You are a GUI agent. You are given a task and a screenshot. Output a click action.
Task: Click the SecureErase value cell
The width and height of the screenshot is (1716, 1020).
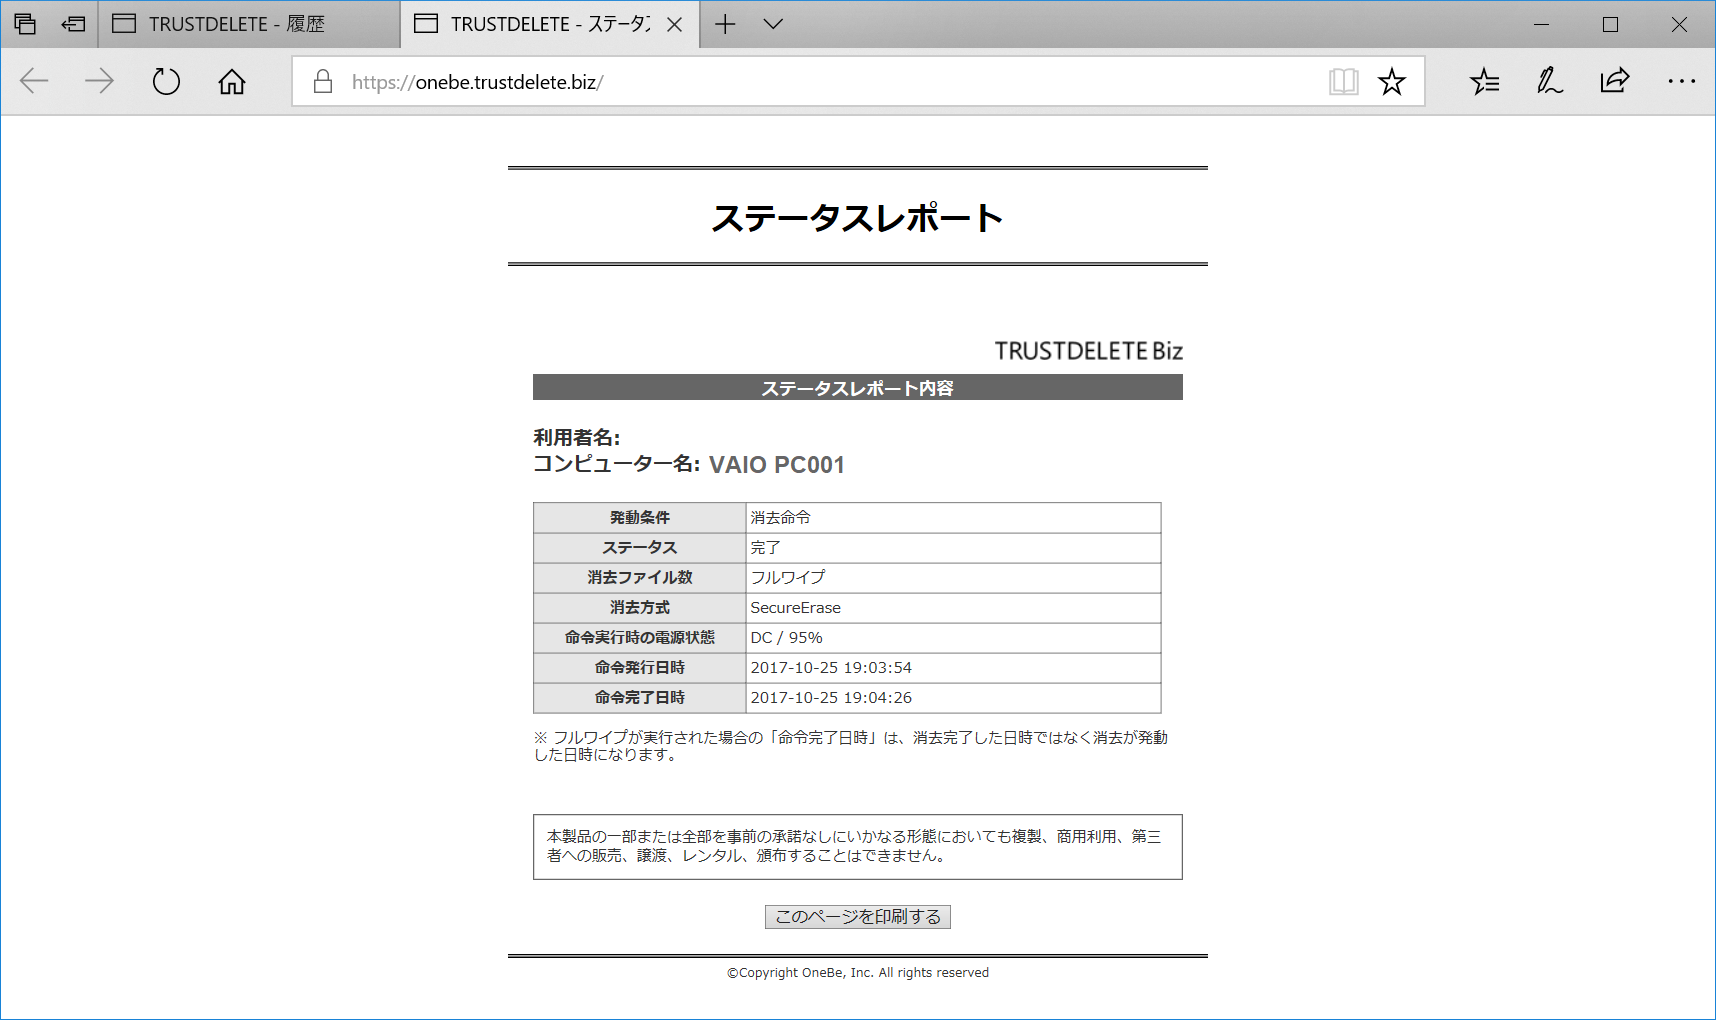(954, 608)
